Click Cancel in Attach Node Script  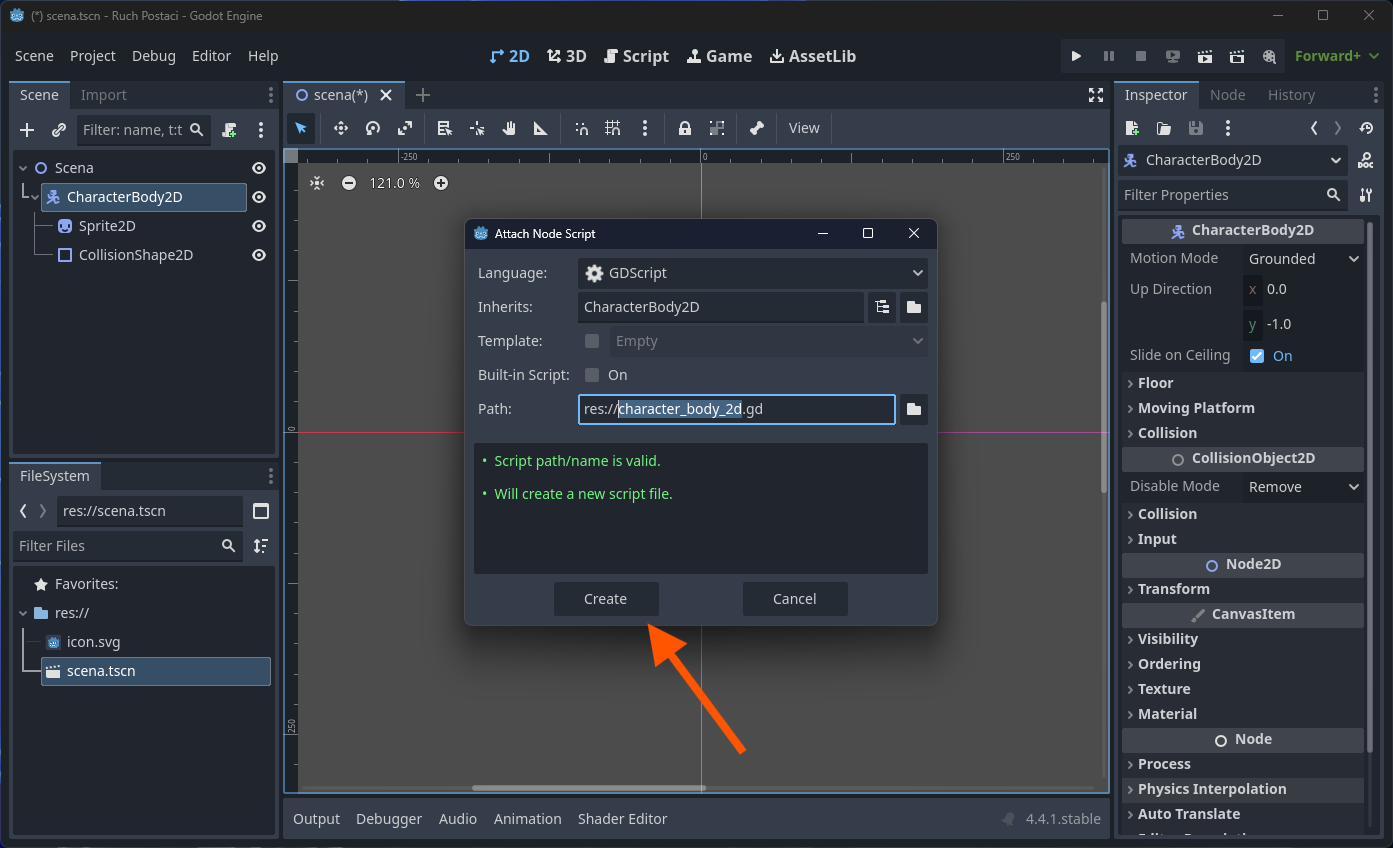(795, 599)
